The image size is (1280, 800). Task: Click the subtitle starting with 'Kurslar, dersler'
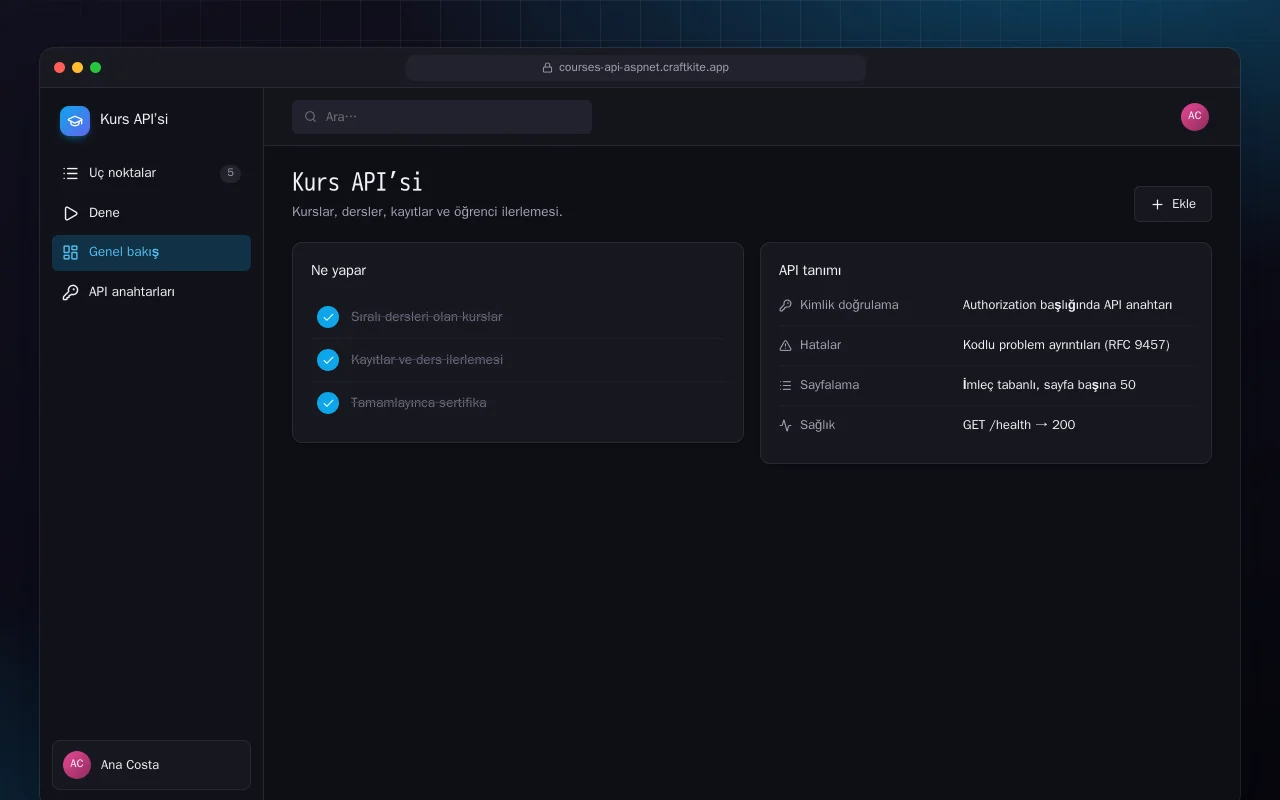427,212
